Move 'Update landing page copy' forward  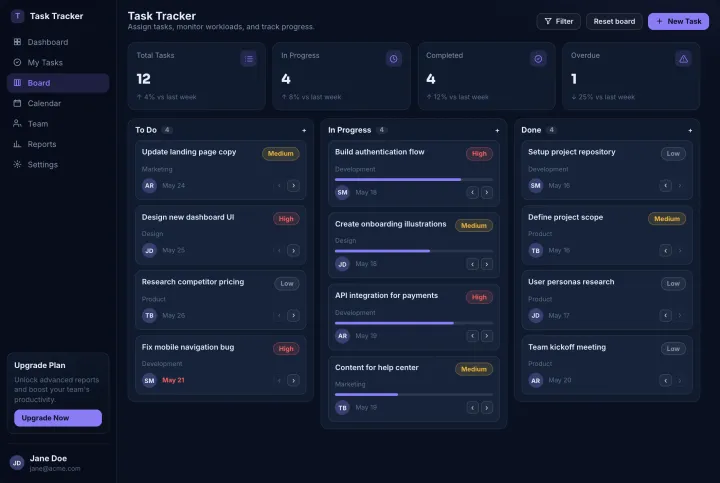click(293, 186)
